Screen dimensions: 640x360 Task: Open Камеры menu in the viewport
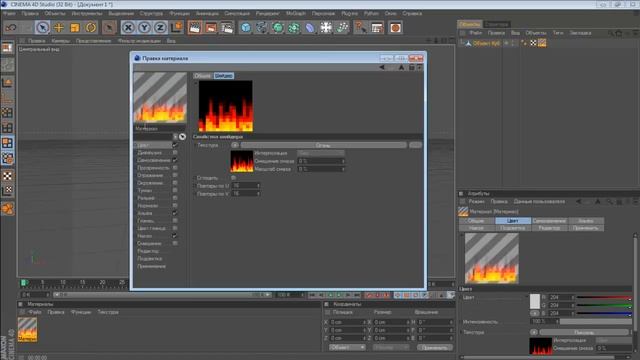click(x=61, y=41)
